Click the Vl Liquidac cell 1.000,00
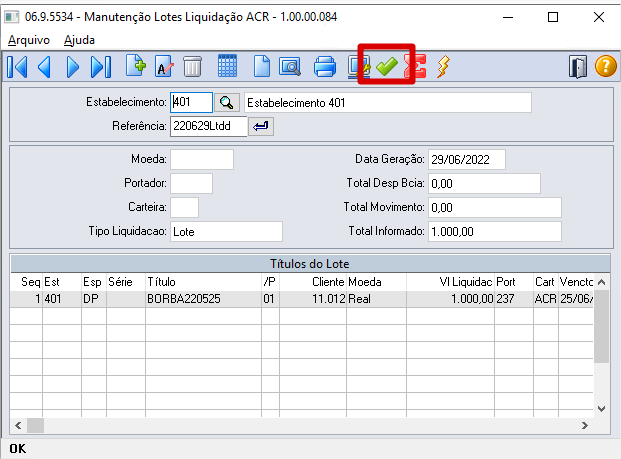621x459 pixels. tap(450, 299)
